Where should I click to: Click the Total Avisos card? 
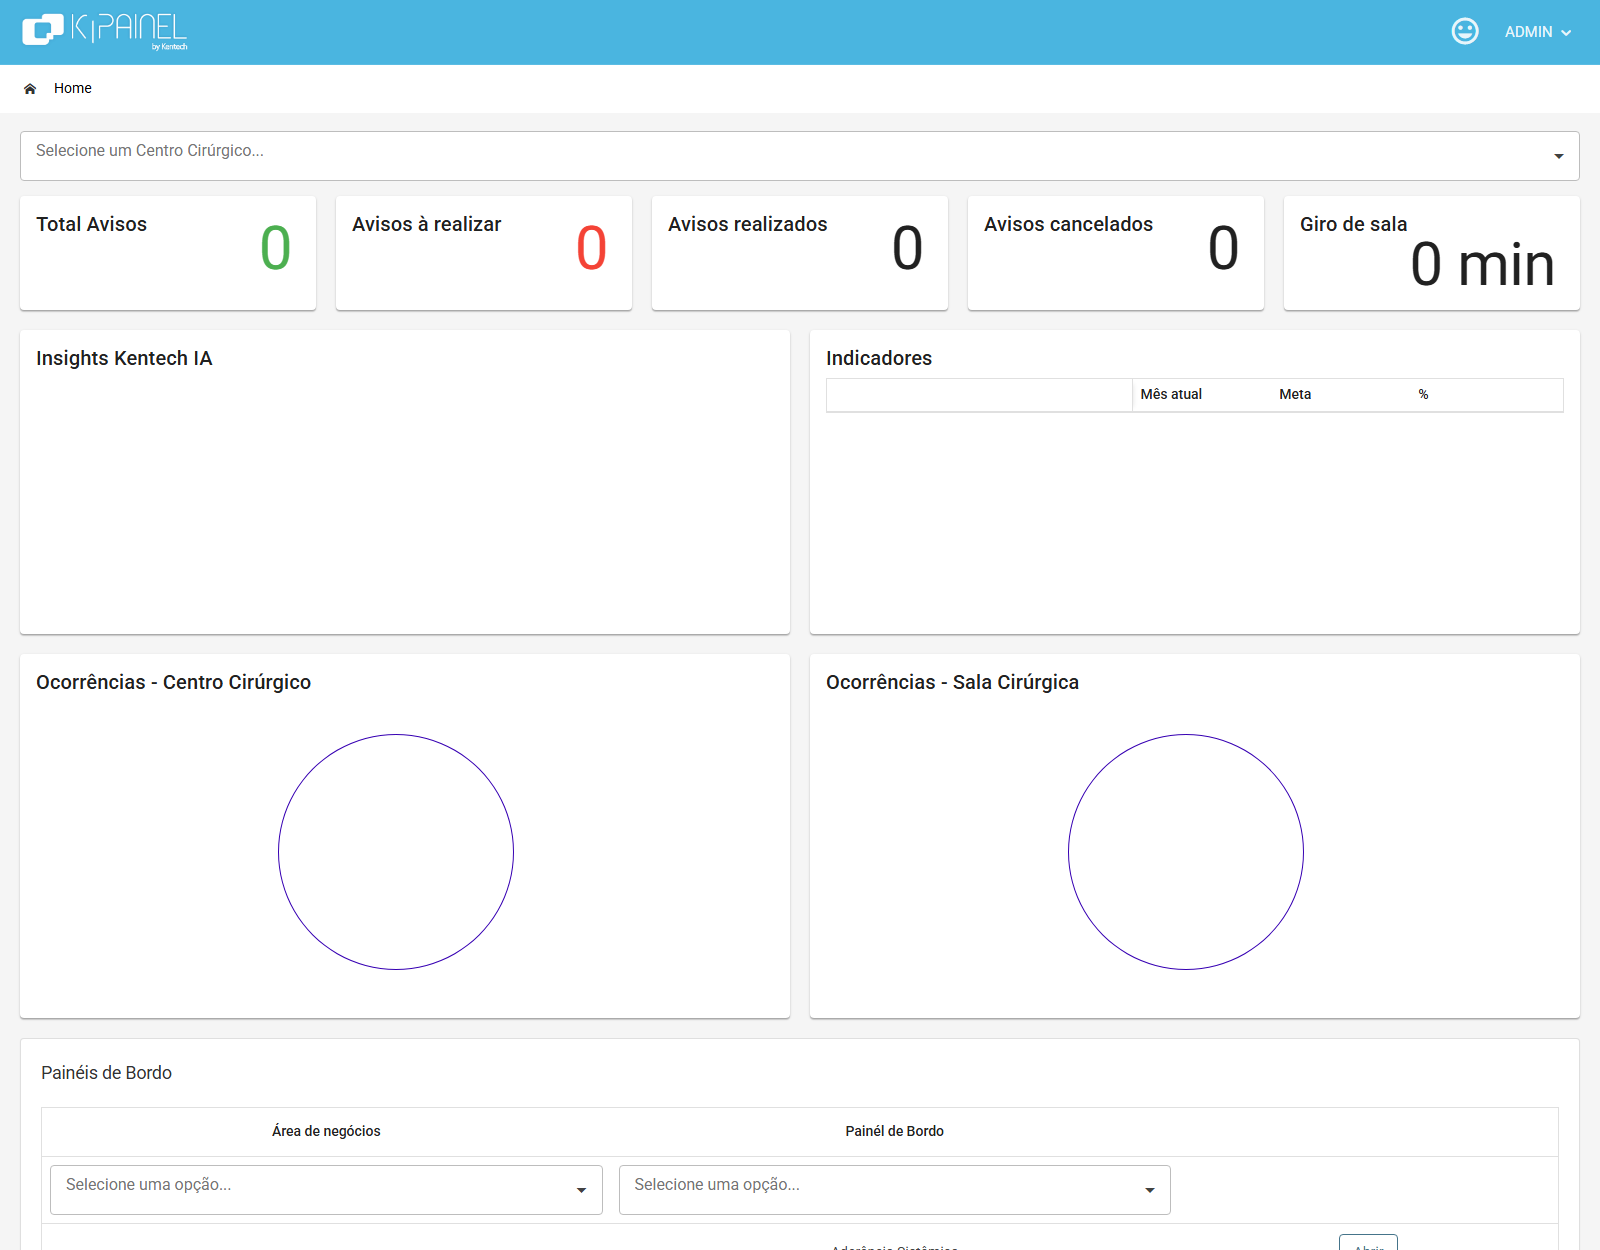(x=168, y=253)
